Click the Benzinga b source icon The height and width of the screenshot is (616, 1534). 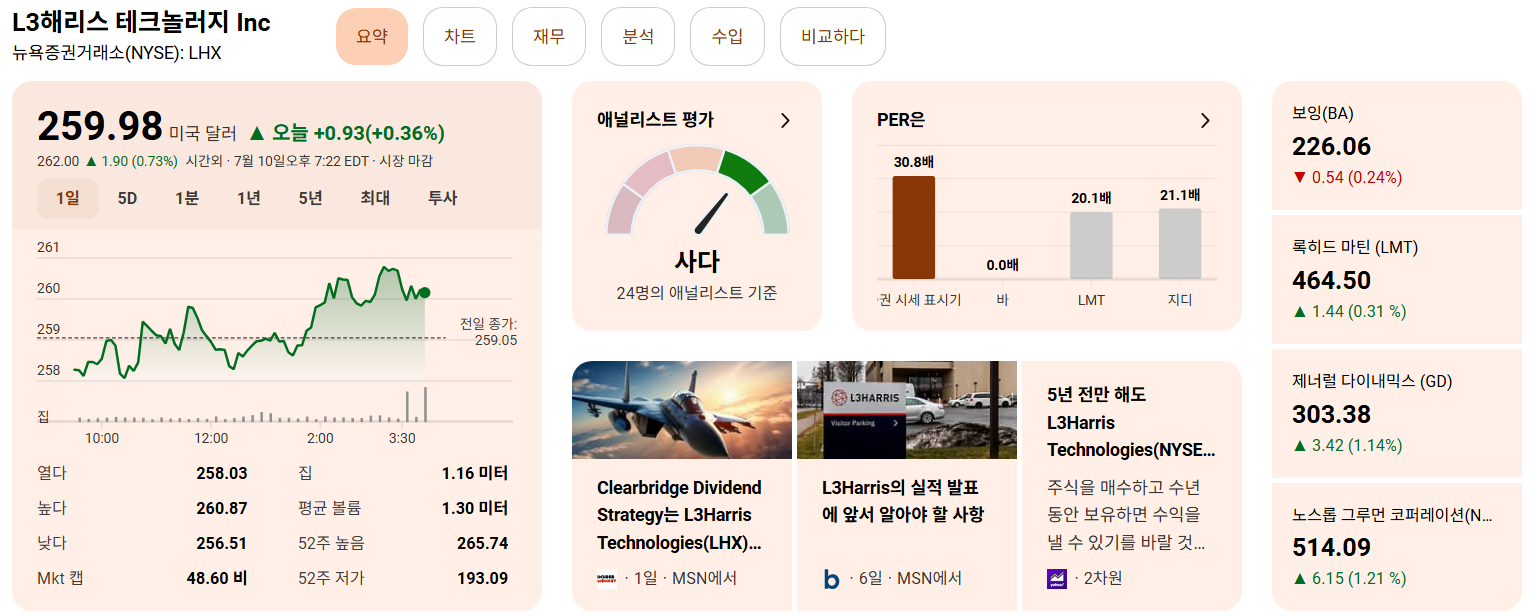click(x=832, y=579)
